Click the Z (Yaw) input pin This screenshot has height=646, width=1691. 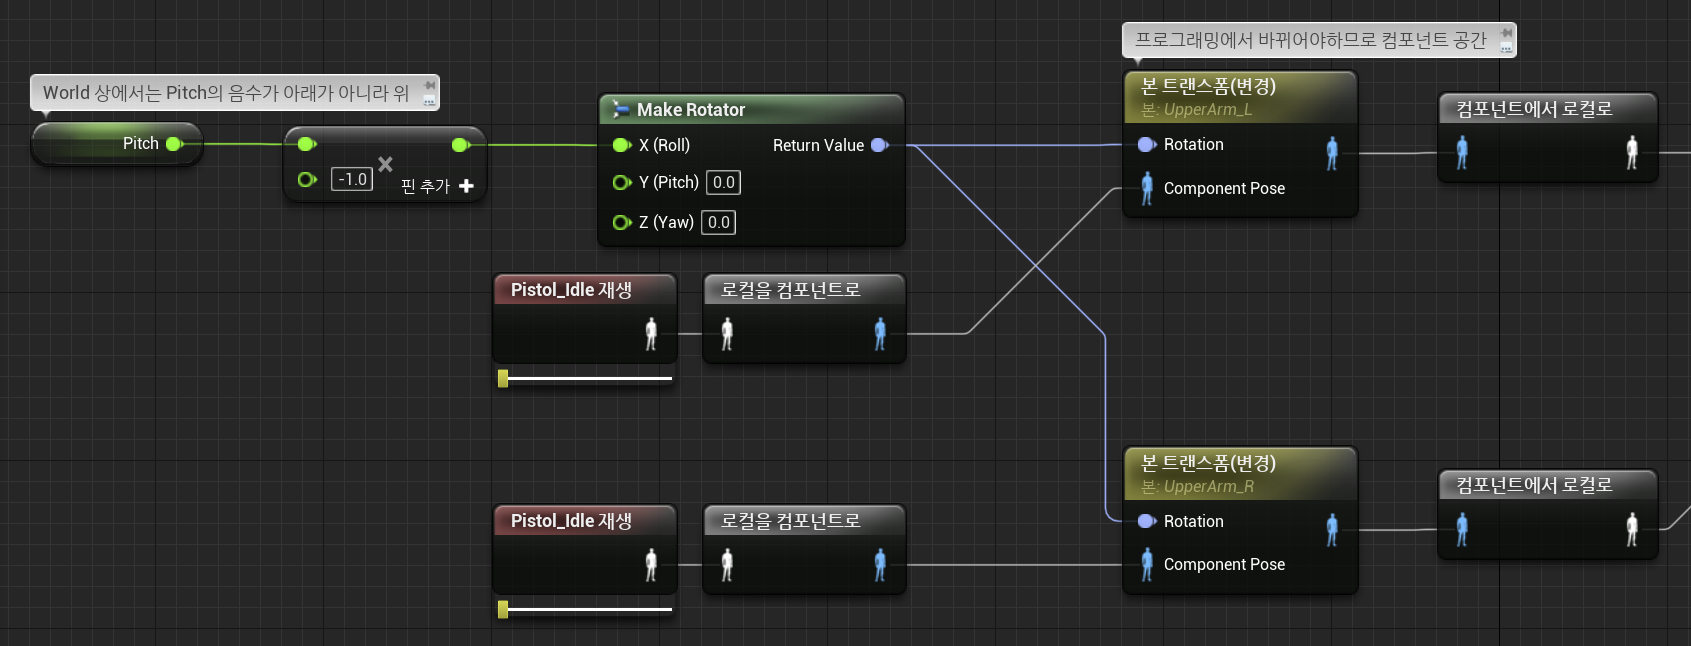621,222
